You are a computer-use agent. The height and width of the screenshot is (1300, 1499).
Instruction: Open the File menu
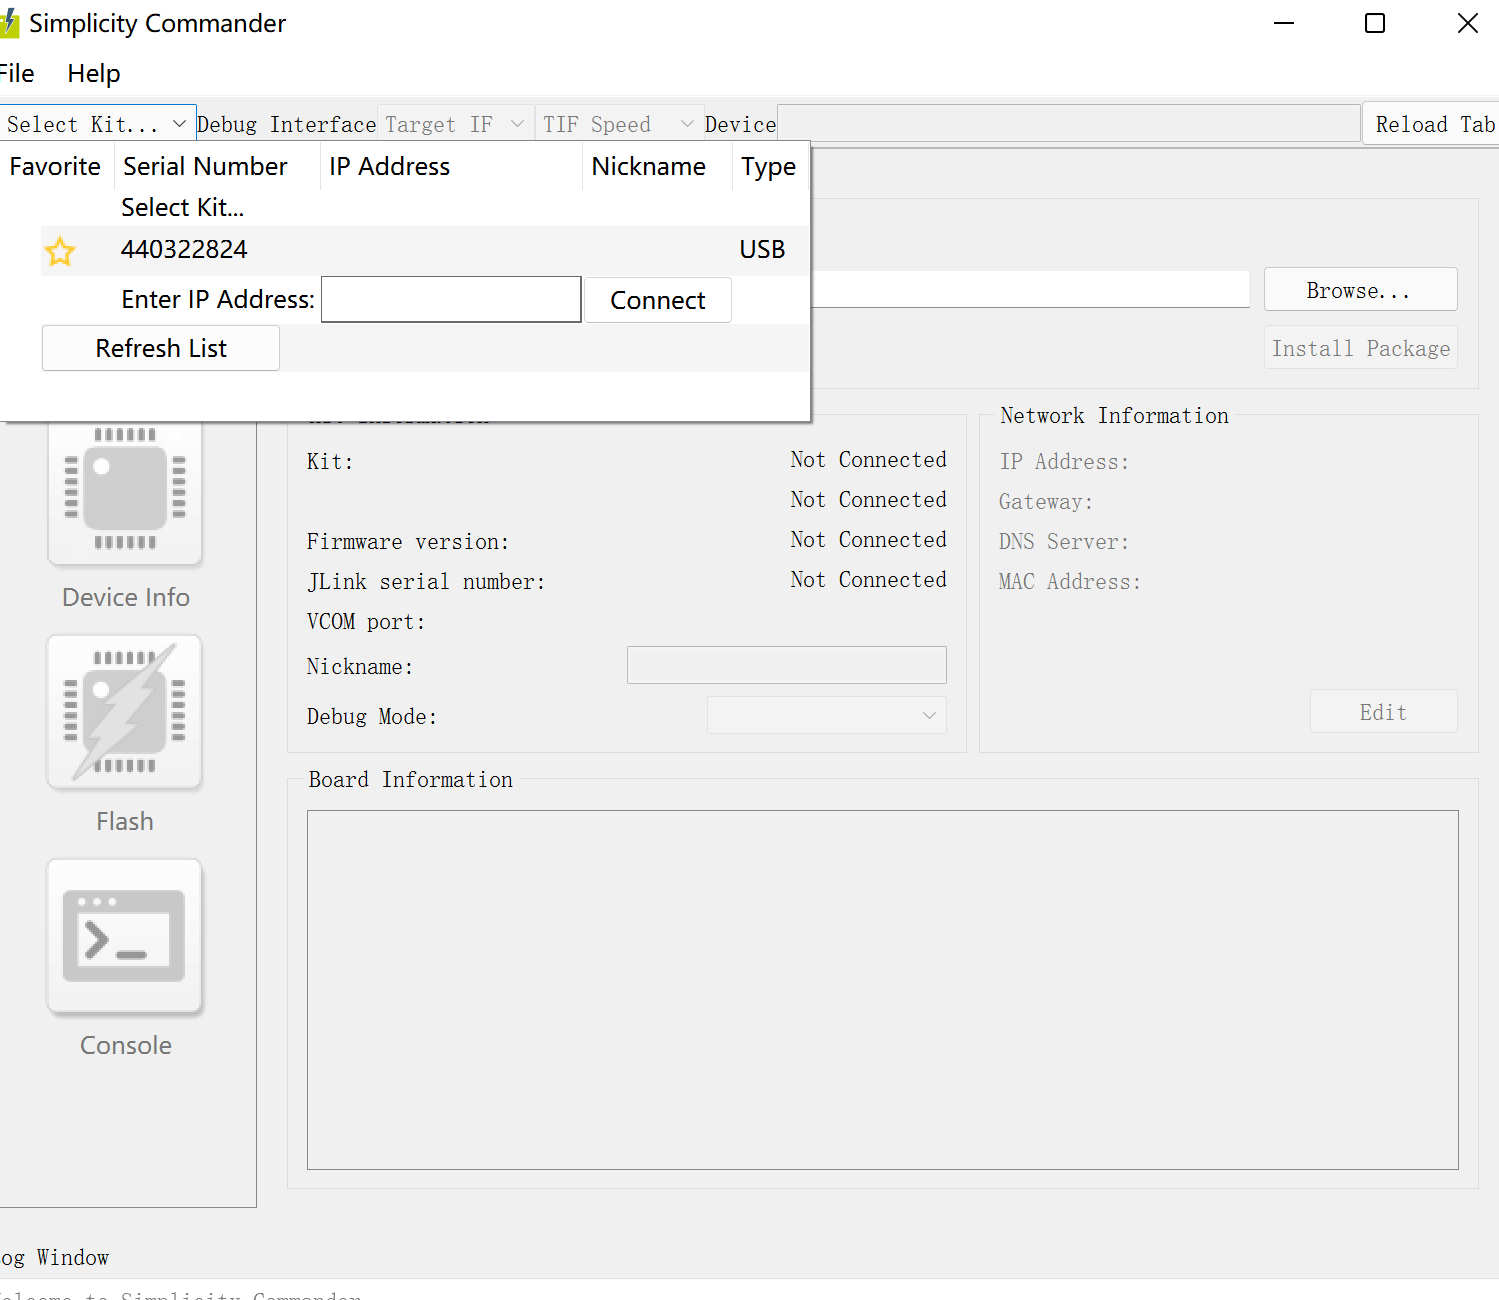17,73
